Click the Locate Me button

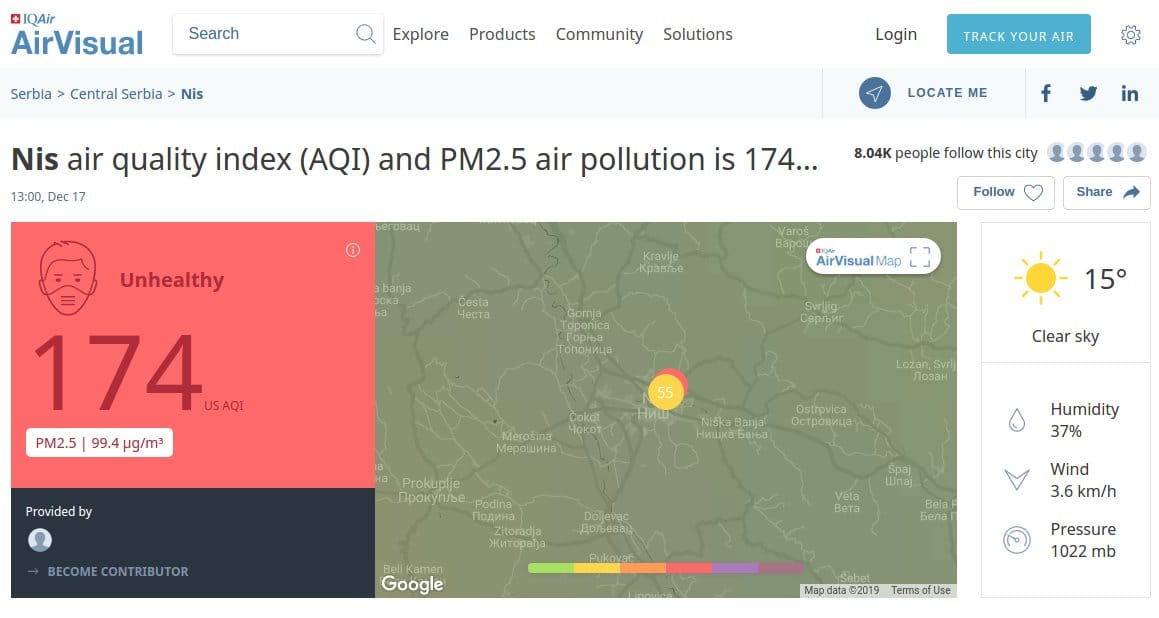[x=923, y=93]
